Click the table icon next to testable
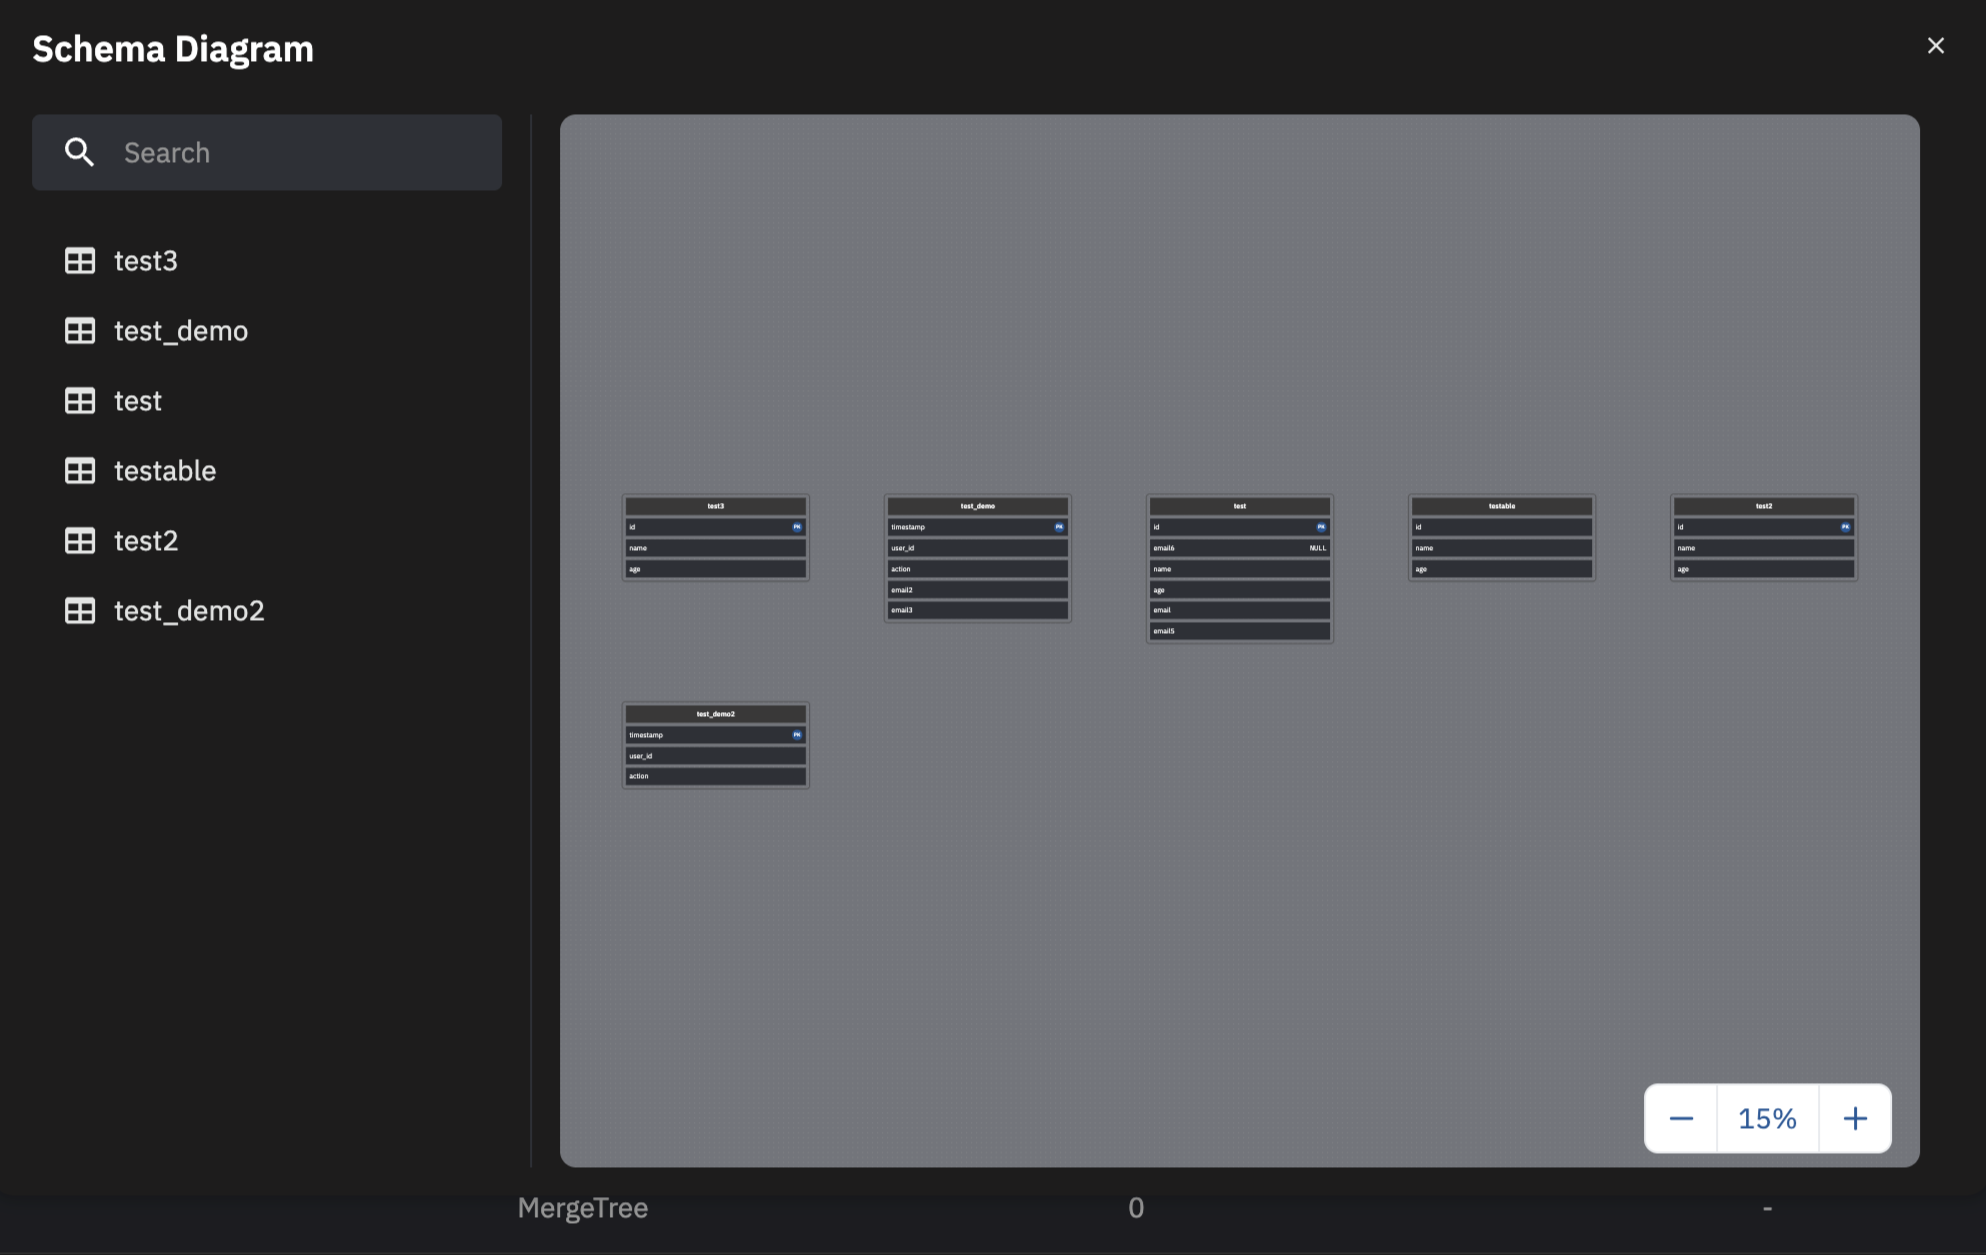 click(x=80, y=471)
